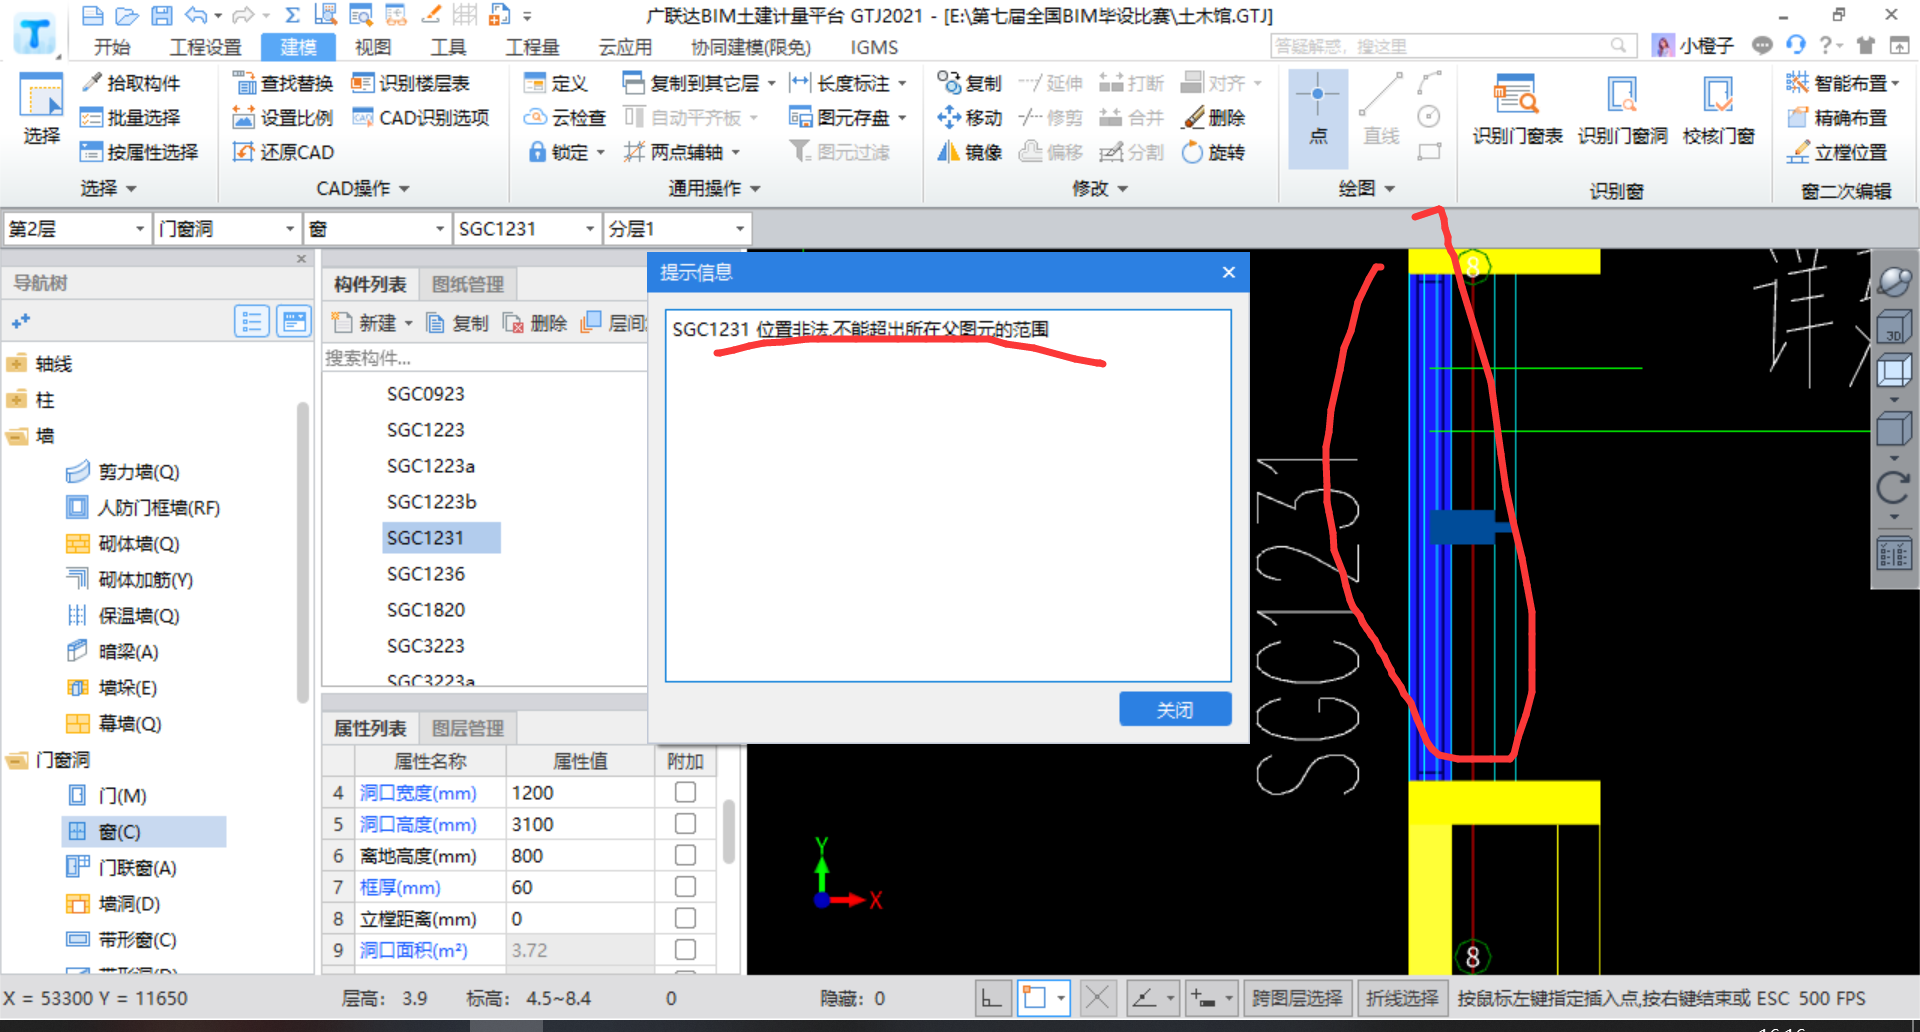Click 立樘位置 frame position tool

[1838, 152]
